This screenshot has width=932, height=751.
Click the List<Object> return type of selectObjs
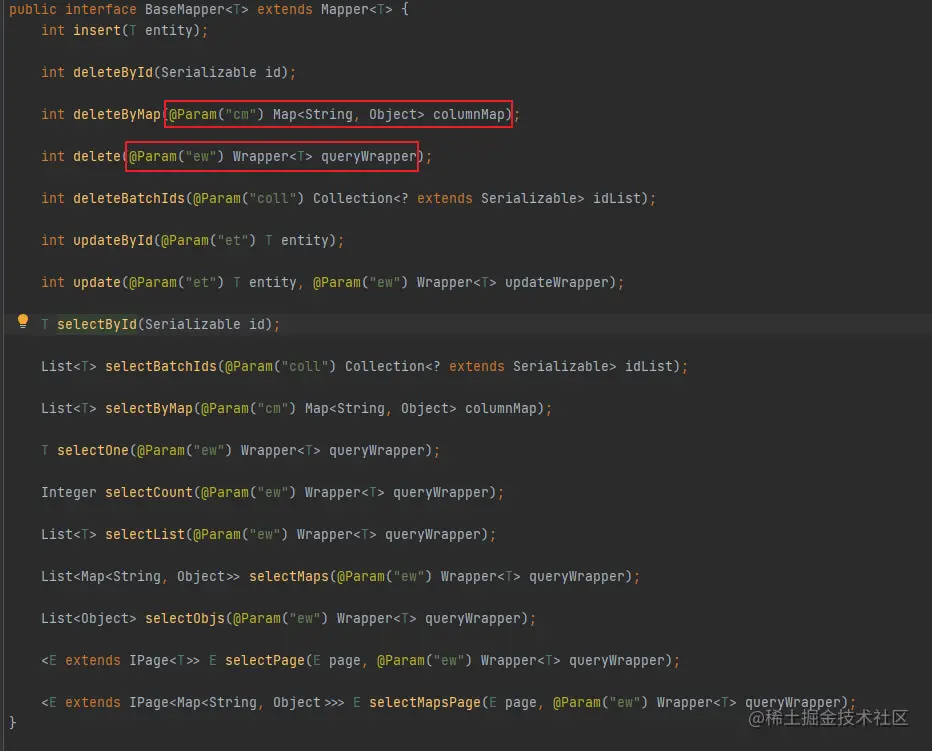pos(89,618)
